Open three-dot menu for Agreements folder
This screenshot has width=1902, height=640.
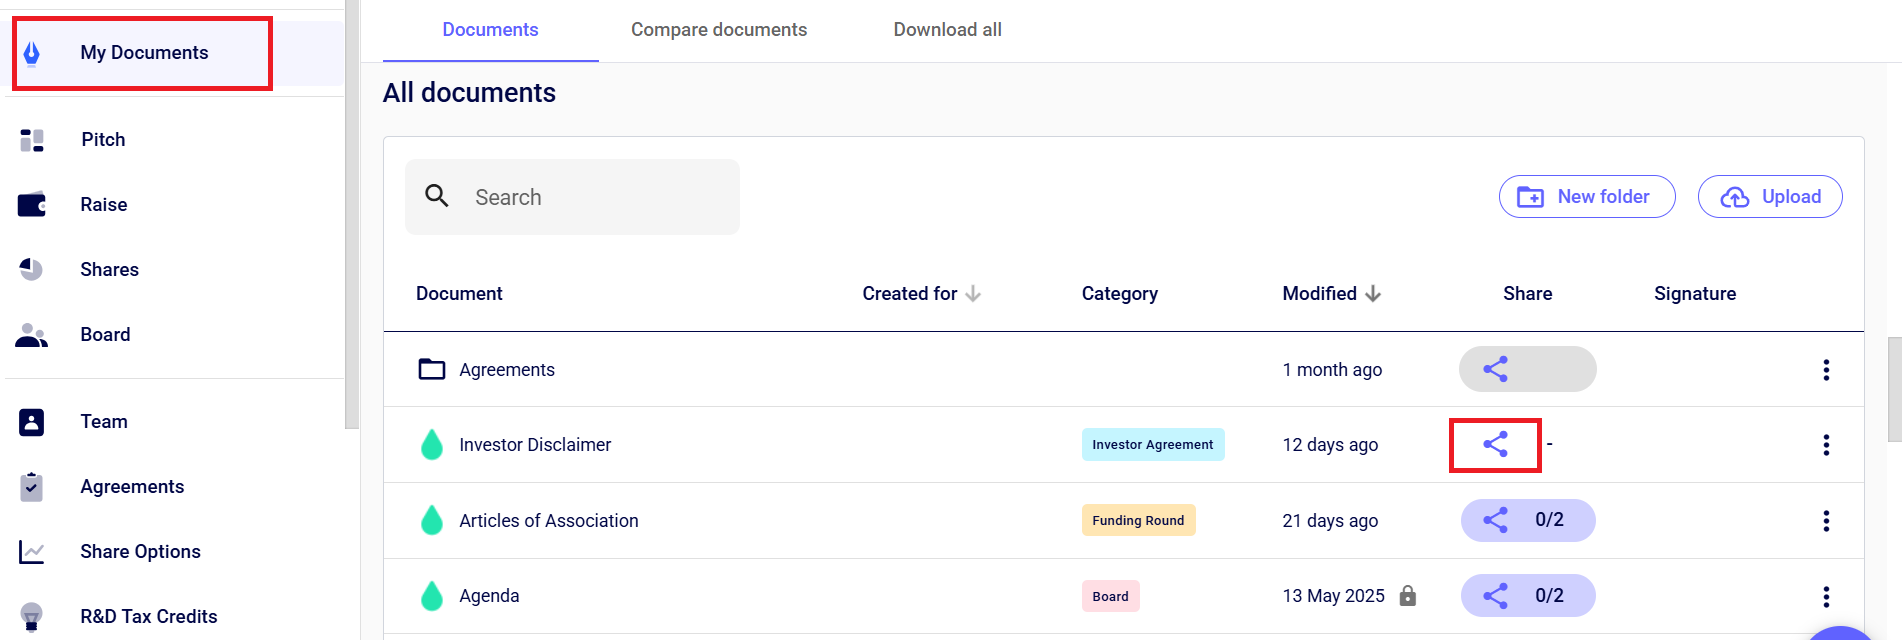(1826, 370)
